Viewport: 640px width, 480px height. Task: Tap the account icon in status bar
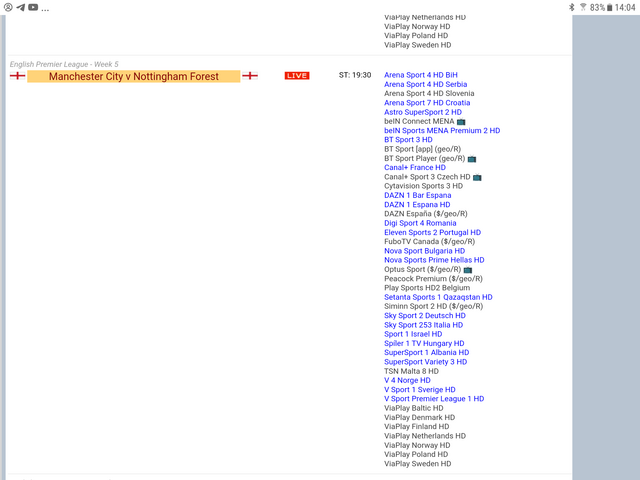click(8, 7)
